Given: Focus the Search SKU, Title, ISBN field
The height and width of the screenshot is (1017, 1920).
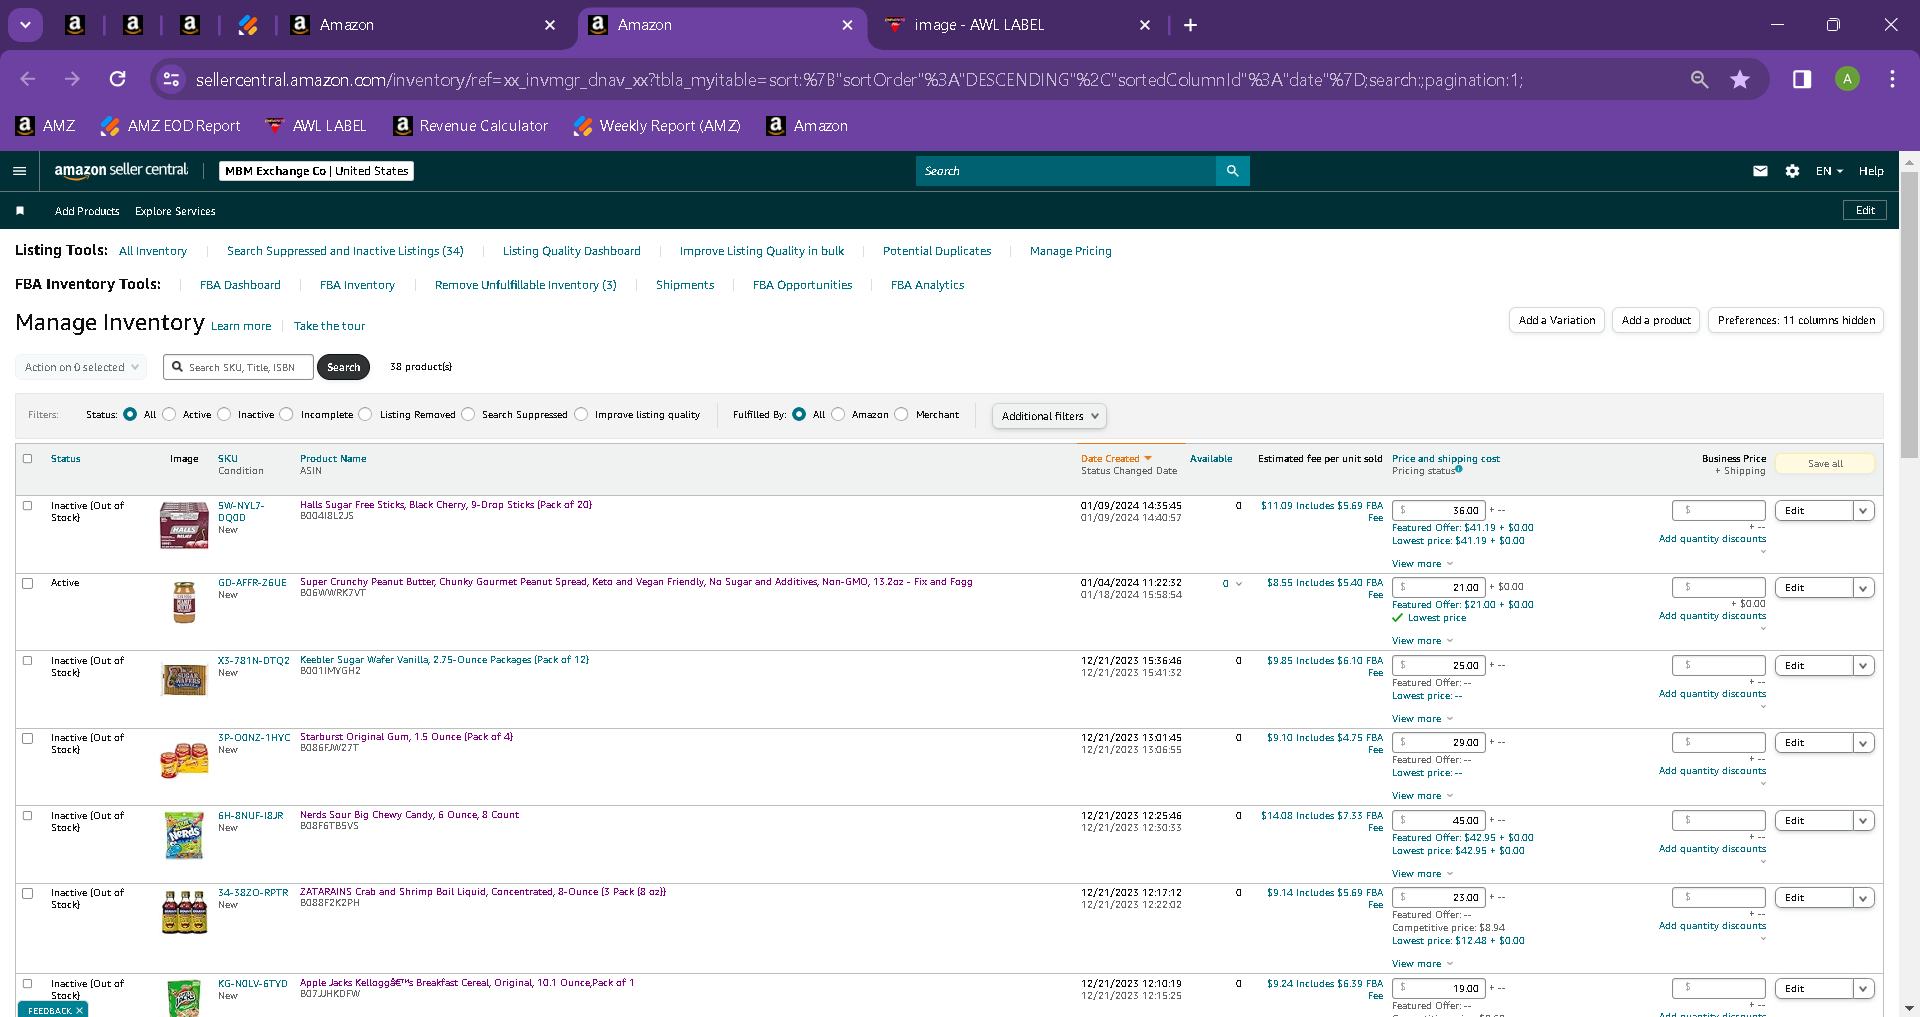Looking at the screenshot, I should pos(239,367).
